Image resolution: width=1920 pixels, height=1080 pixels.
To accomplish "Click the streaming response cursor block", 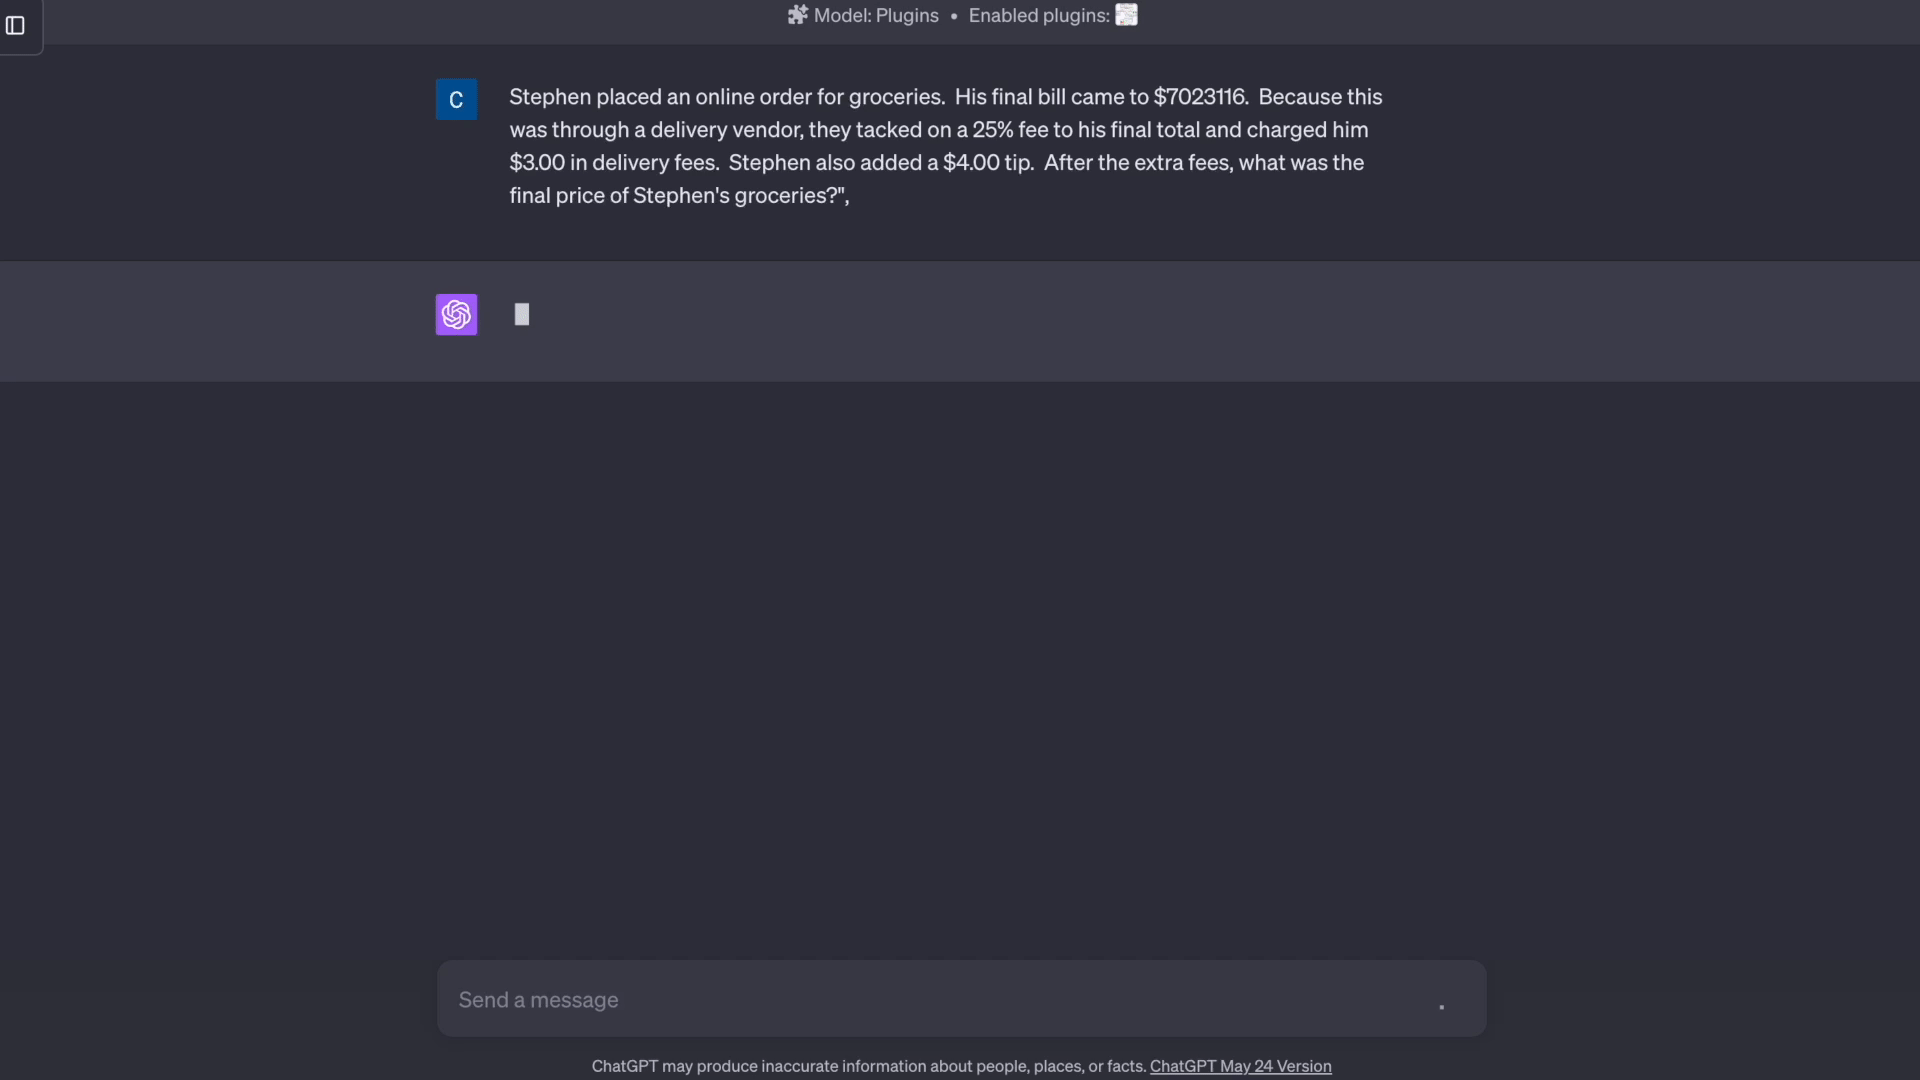I will (521, 314).
